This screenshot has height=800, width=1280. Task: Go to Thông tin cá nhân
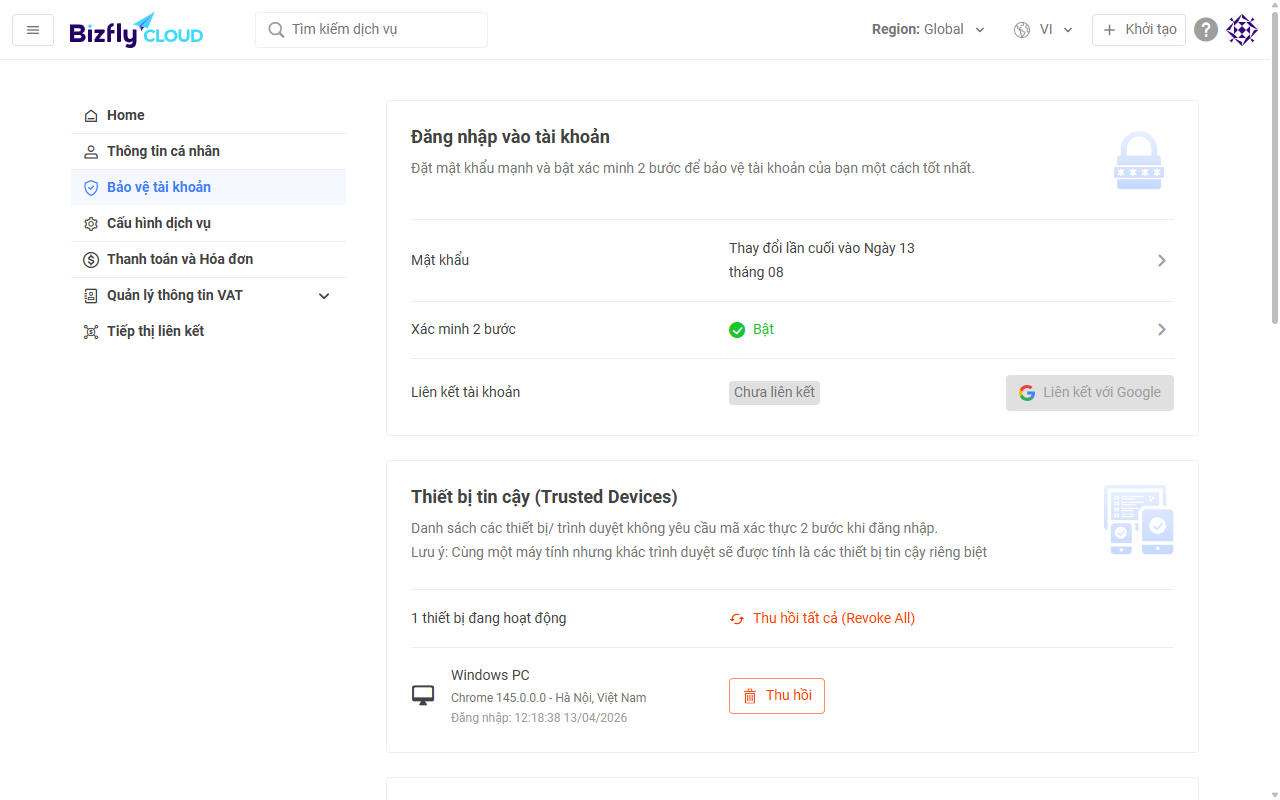(x=163, y=151)
